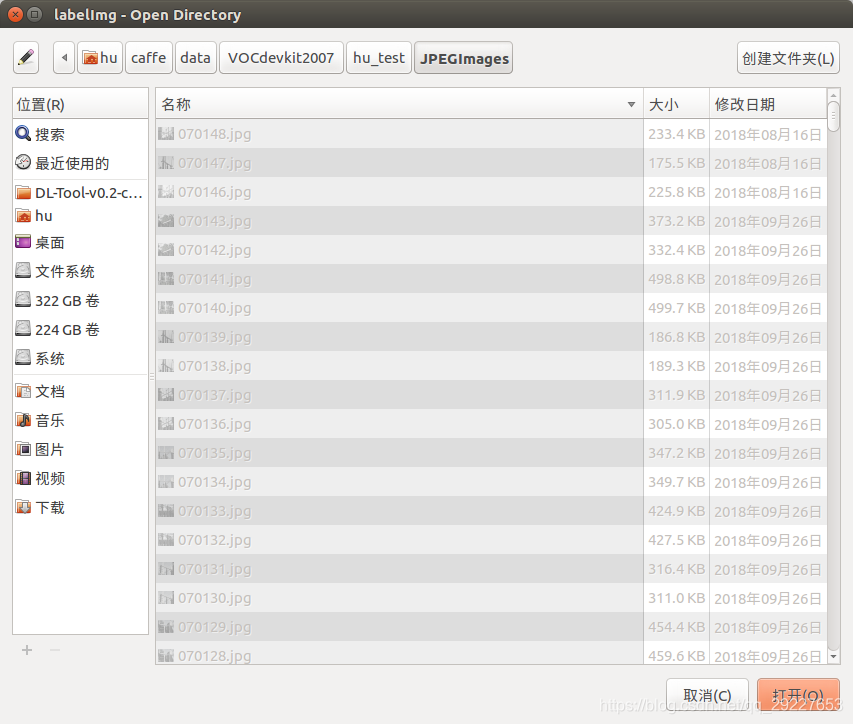
Task: Open 最近使用的 recent files location
Action: (x=80, y=163)
